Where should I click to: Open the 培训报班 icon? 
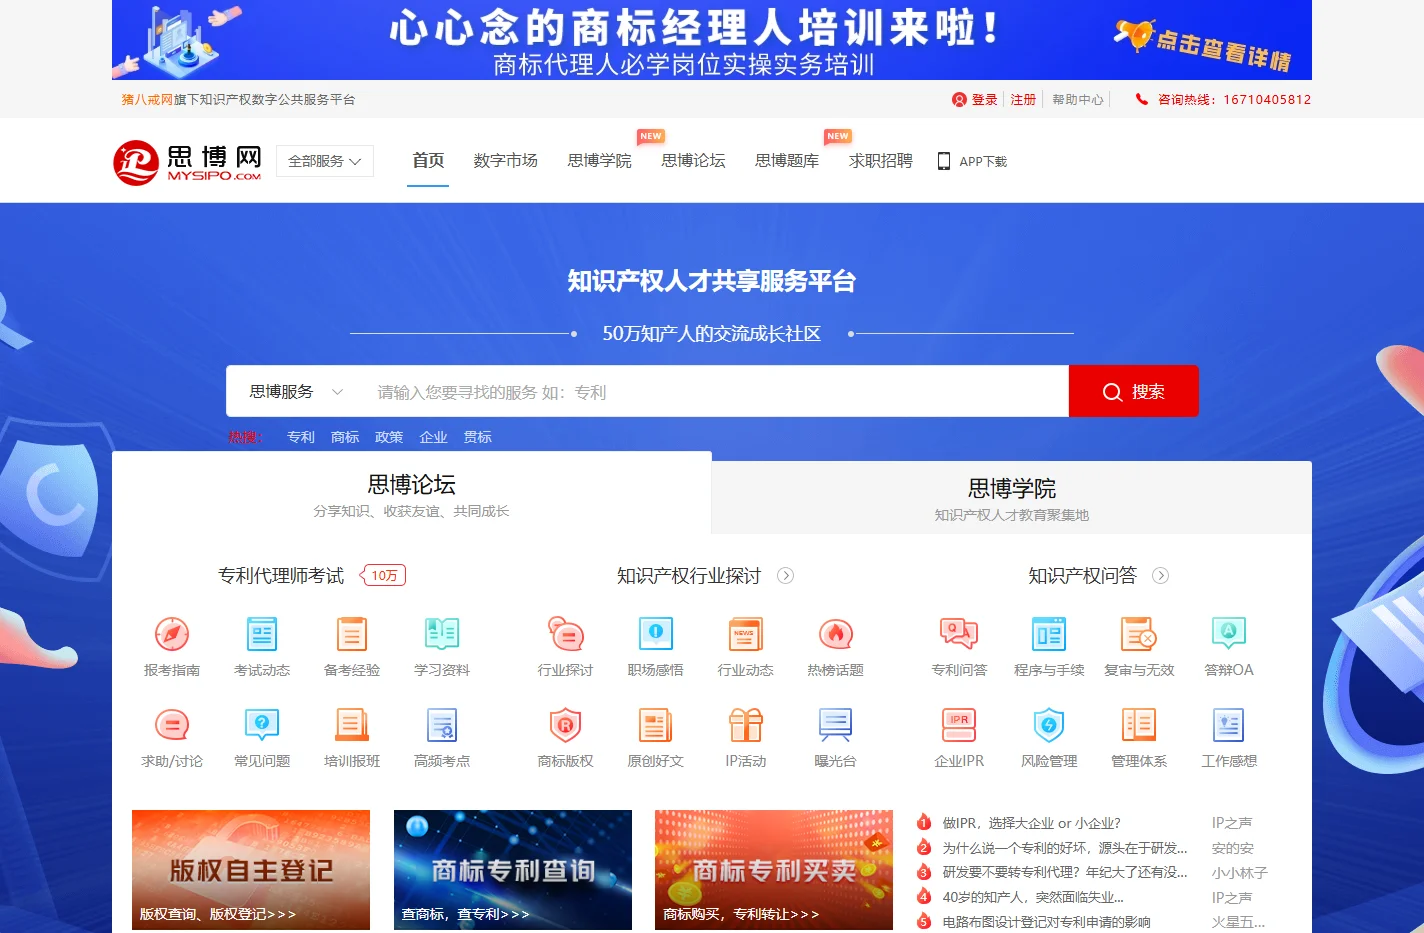(352, 725)
